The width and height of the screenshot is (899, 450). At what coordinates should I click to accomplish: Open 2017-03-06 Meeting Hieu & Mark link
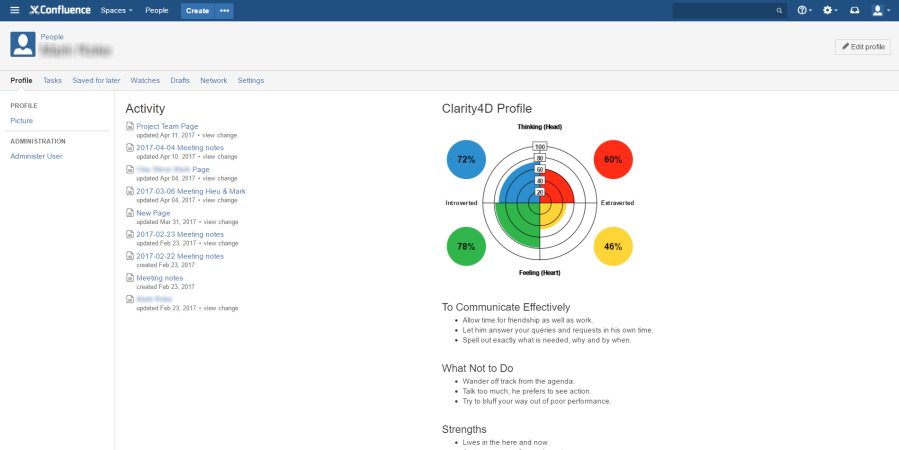point(191,191)
